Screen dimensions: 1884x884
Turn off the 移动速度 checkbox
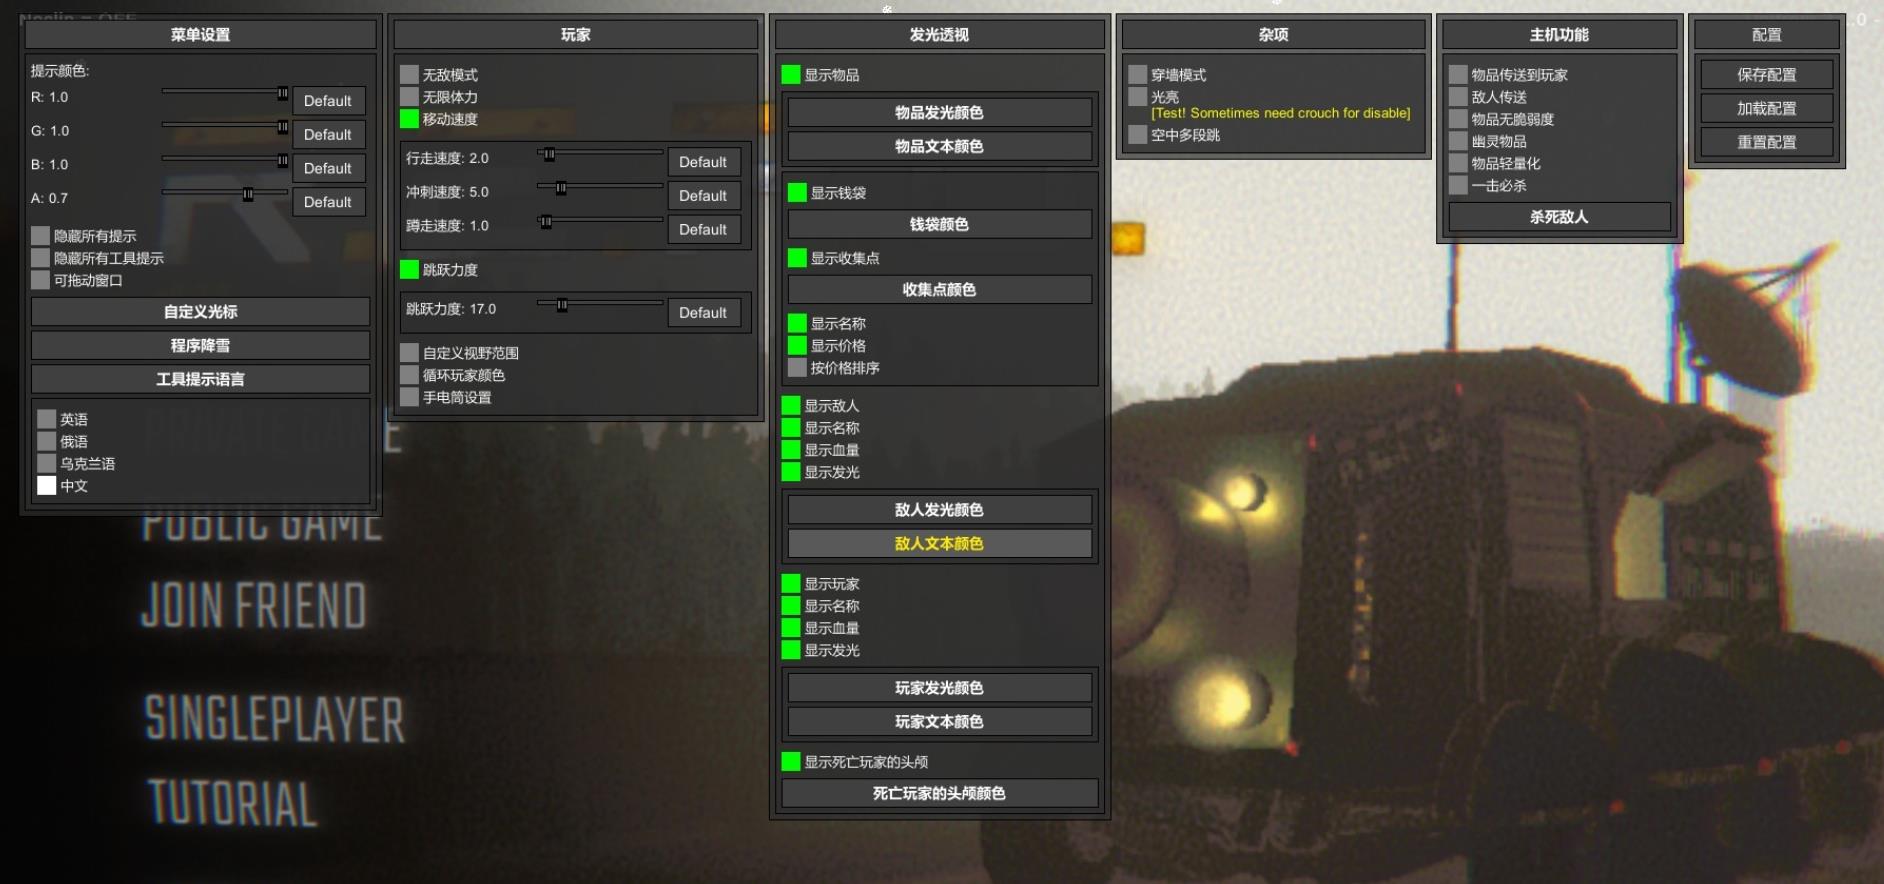click(x=409, y=119)
